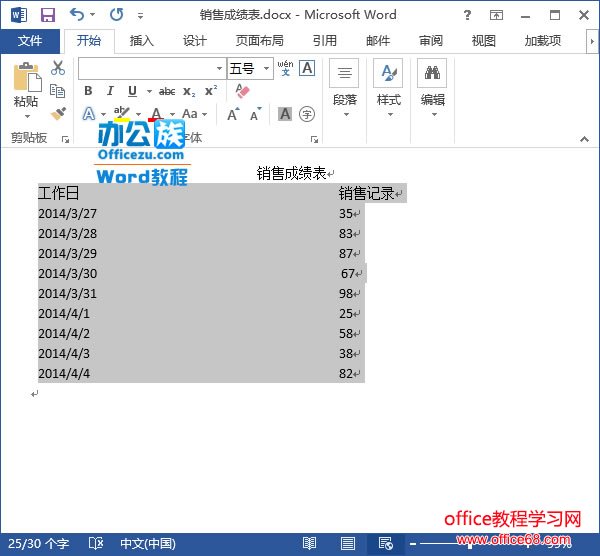Image resolution: width=600 pixels, height=556 pixels.
Task: Click the zoom out minus button
Action: click(x=413, y=543)
